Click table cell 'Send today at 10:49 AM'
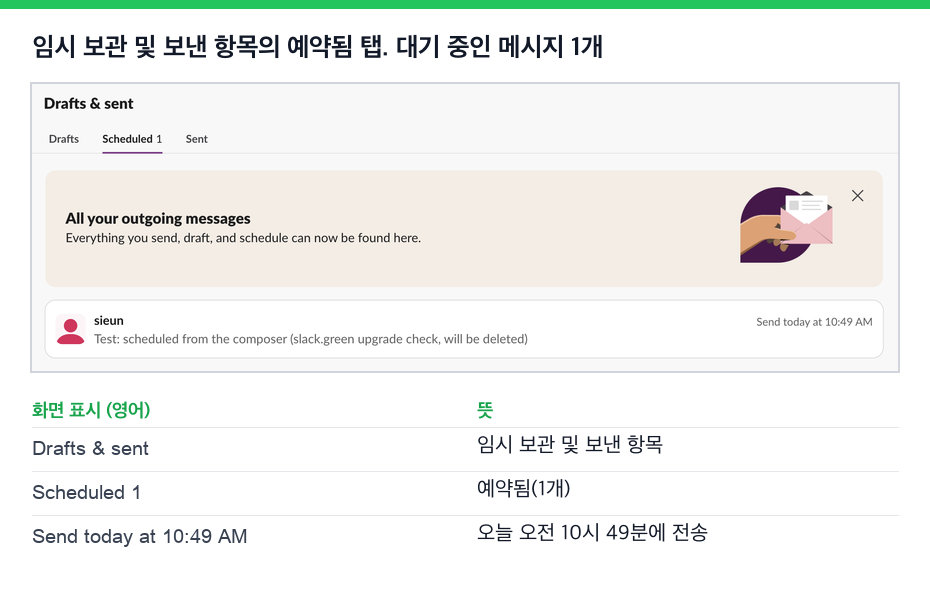 (x=139, y=537)
